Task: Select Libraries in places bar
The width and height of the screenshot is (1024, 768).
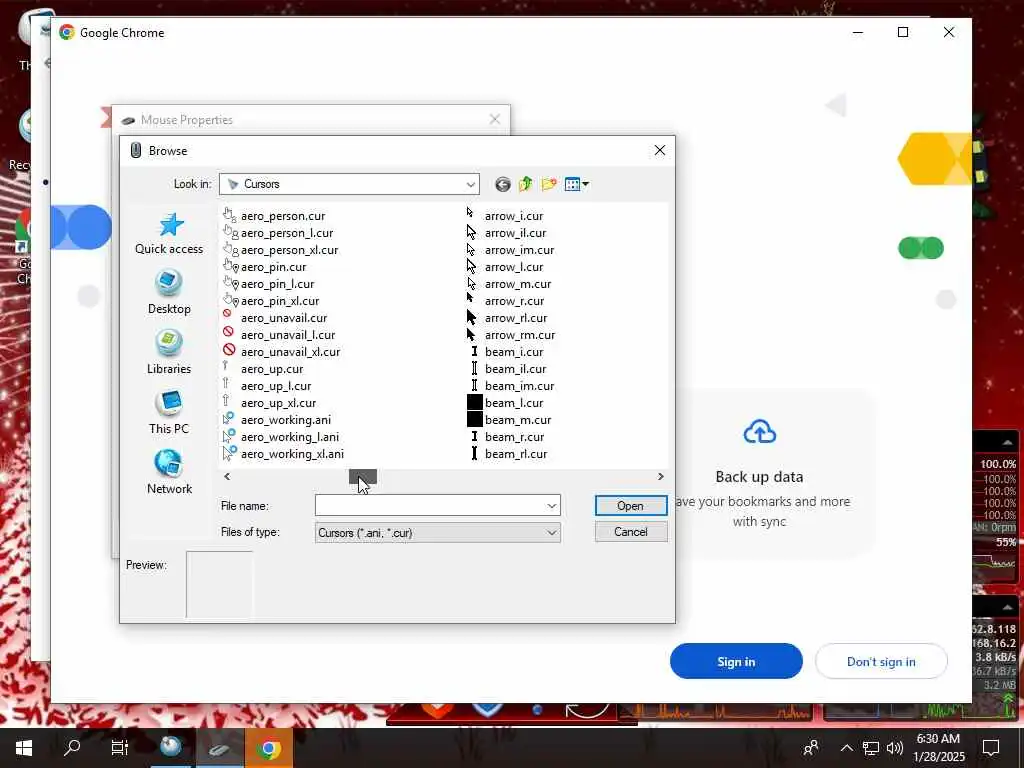Action: (169, 353)
